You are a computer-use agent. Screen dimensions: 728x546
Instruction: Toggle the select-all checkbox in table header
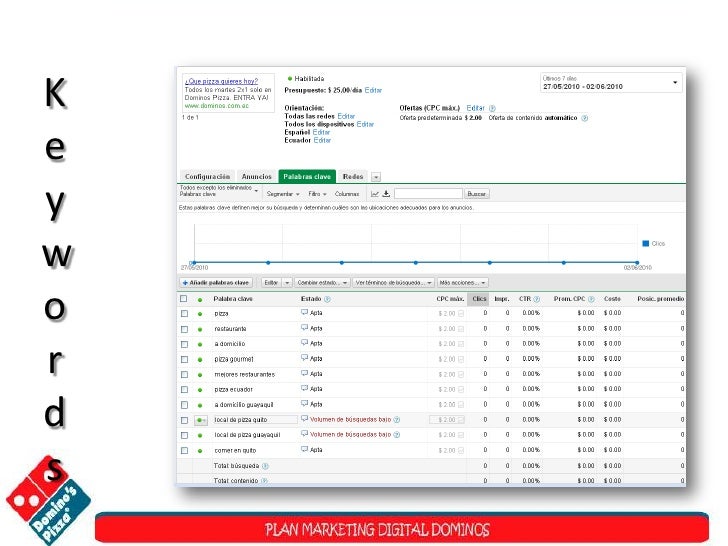(184, 299)
